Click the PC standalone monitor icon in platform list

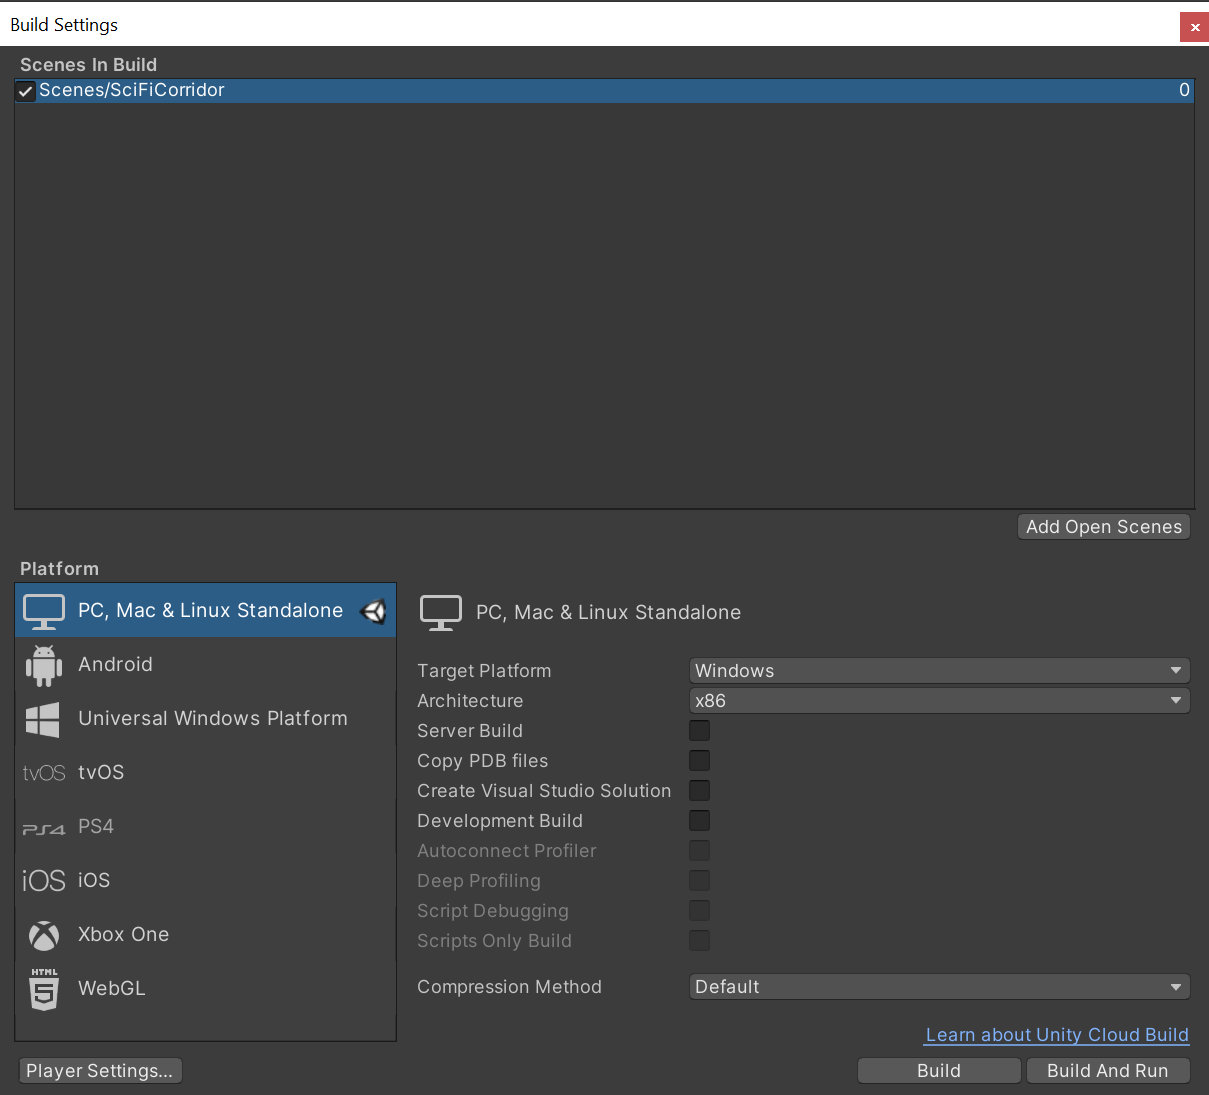[x=44, y=611]
